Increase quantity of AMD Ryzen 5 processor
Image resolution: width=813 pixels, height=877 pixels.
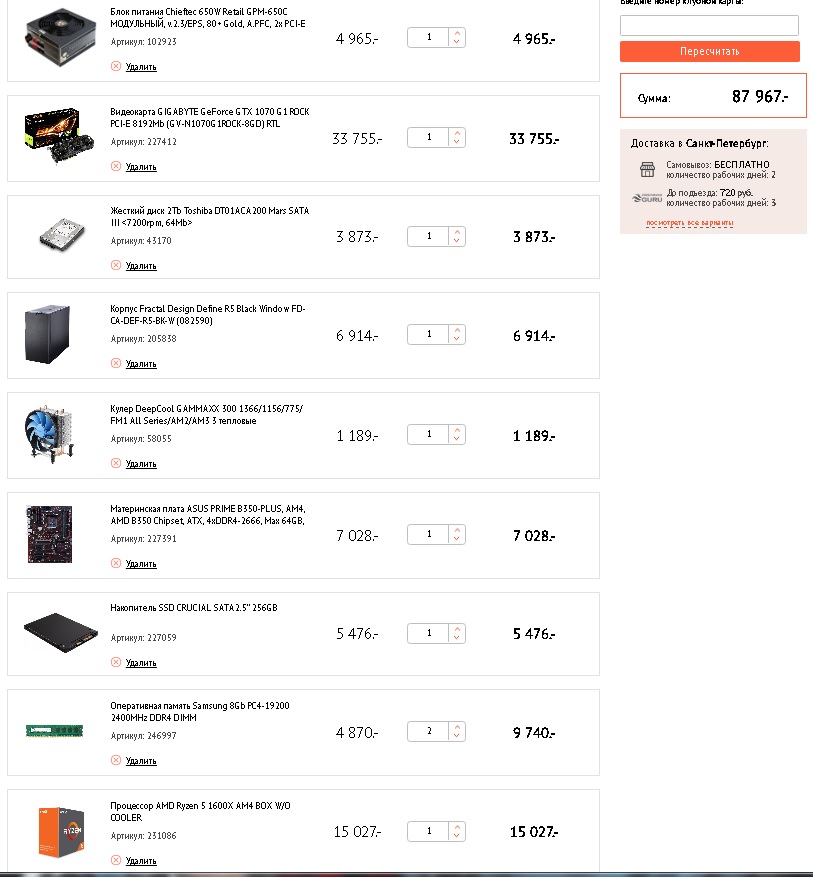tap(457, 826)
